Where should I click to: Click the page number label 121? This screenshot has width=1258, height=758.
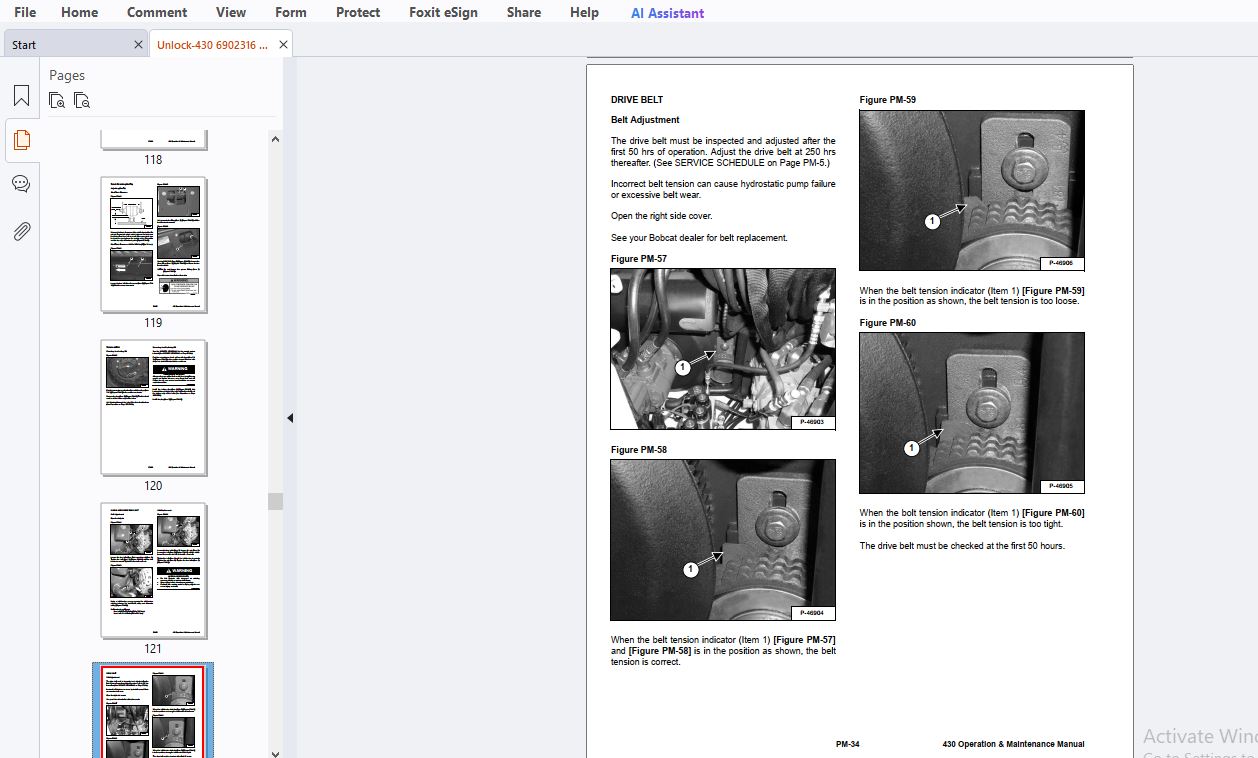click(x=153, y=649)
